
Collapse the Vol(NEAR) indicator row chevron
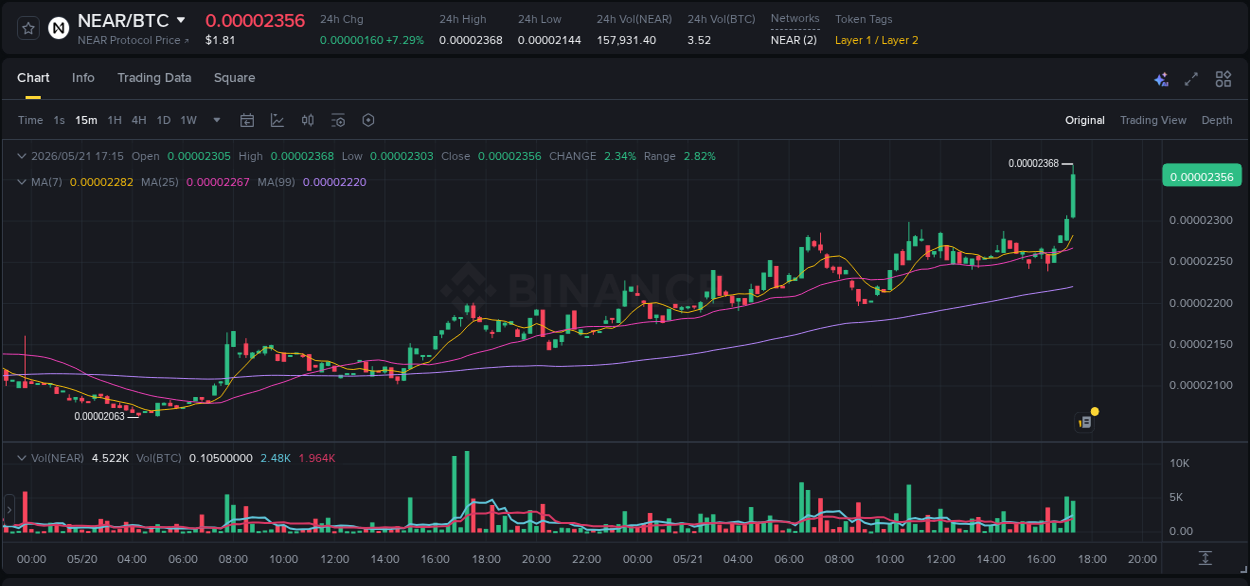(x=22, y=458)
